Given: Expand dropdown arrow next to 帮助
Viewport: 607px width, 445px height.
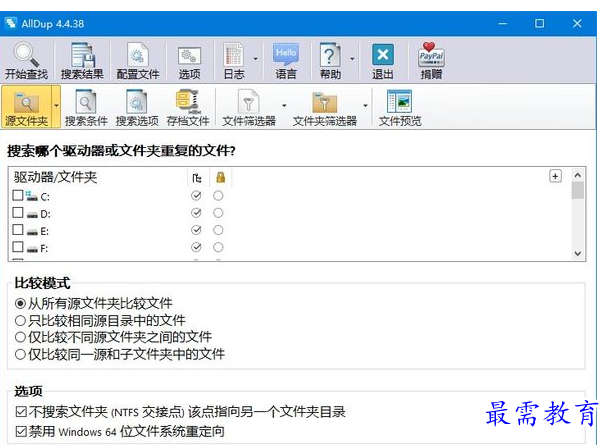Looking at the screenshot, I should pyautogui.click(x=352, y=59).
